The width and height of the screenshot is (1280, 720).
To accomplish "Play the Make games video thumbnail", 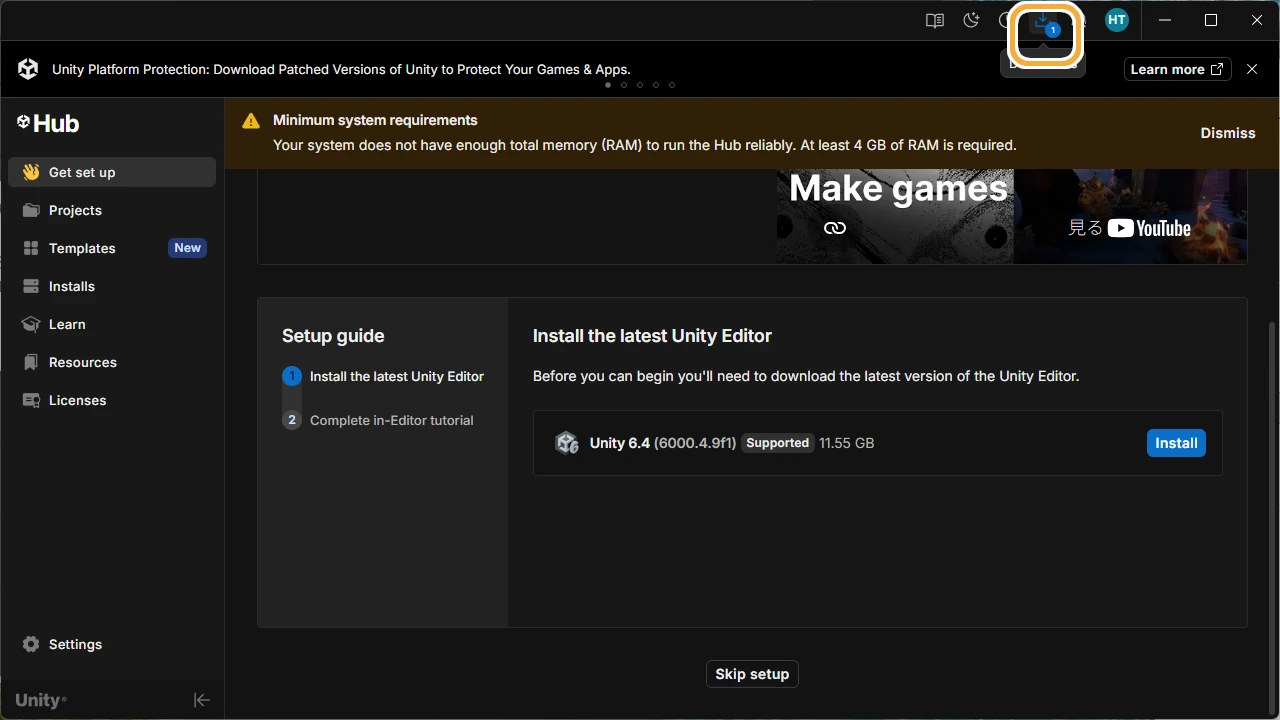I will click(1012, 216).
